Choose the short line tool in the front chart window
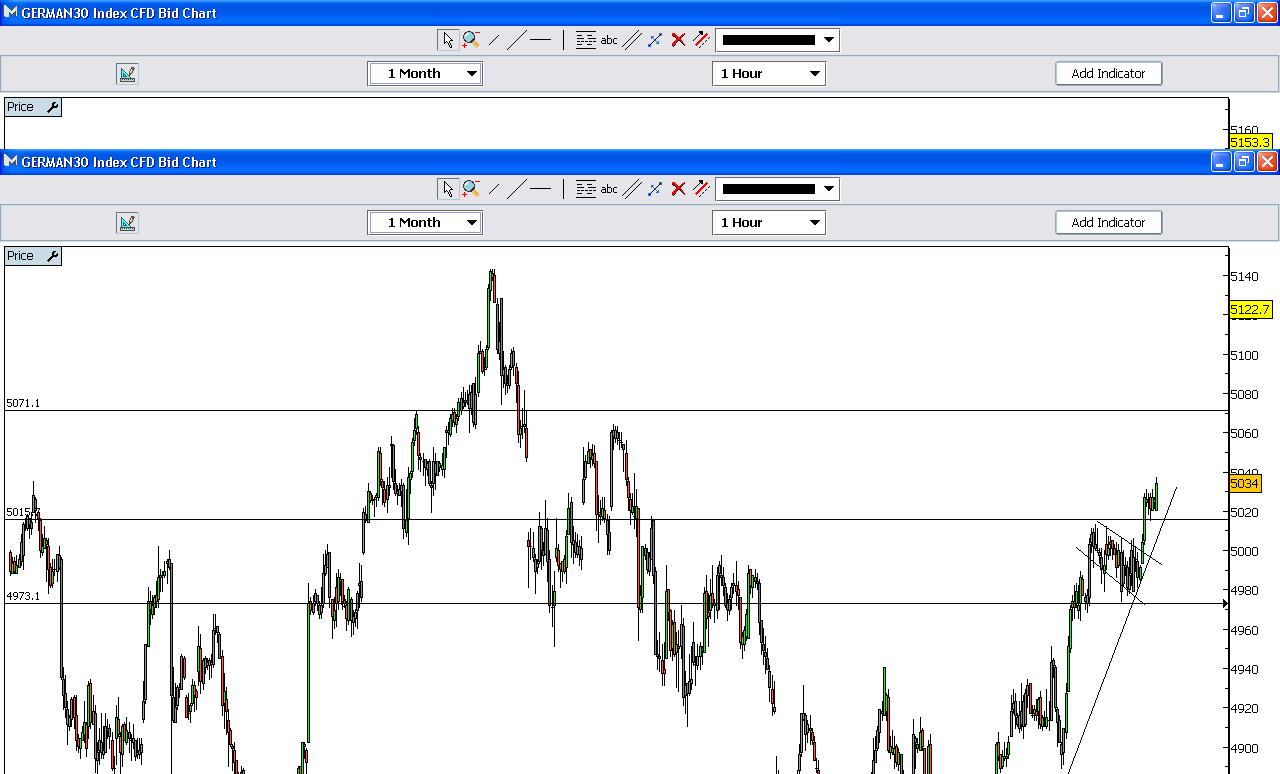The image size is (1280, 774). 494,189
